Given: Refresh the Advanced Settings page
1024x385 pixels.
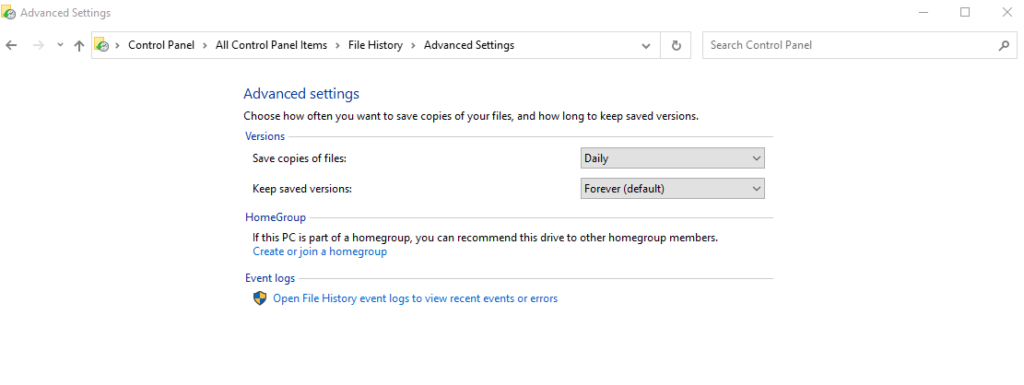Looking at the screenshot, I should (676, 46).
